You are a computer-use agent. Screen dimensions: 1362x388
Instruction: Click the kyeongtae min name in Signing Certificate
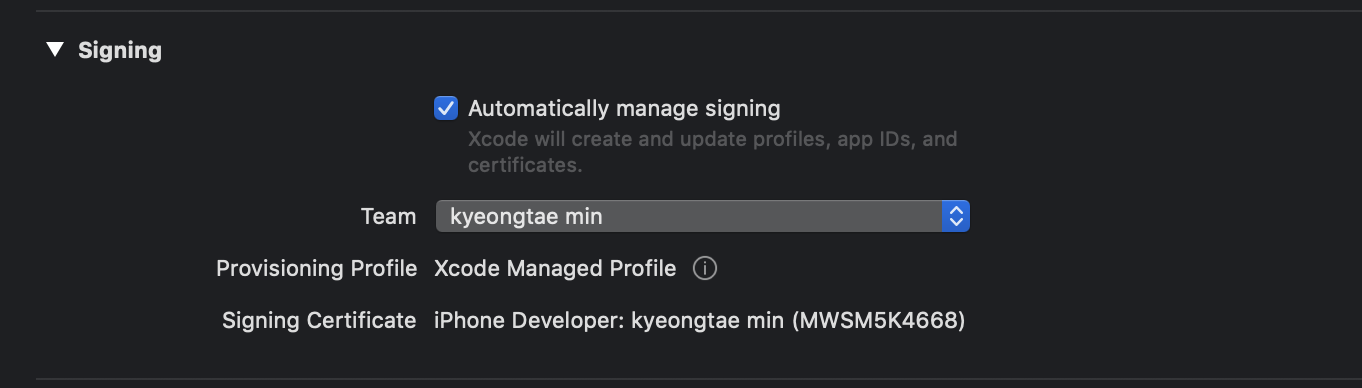pyautogui.click(x=706, y=321)
